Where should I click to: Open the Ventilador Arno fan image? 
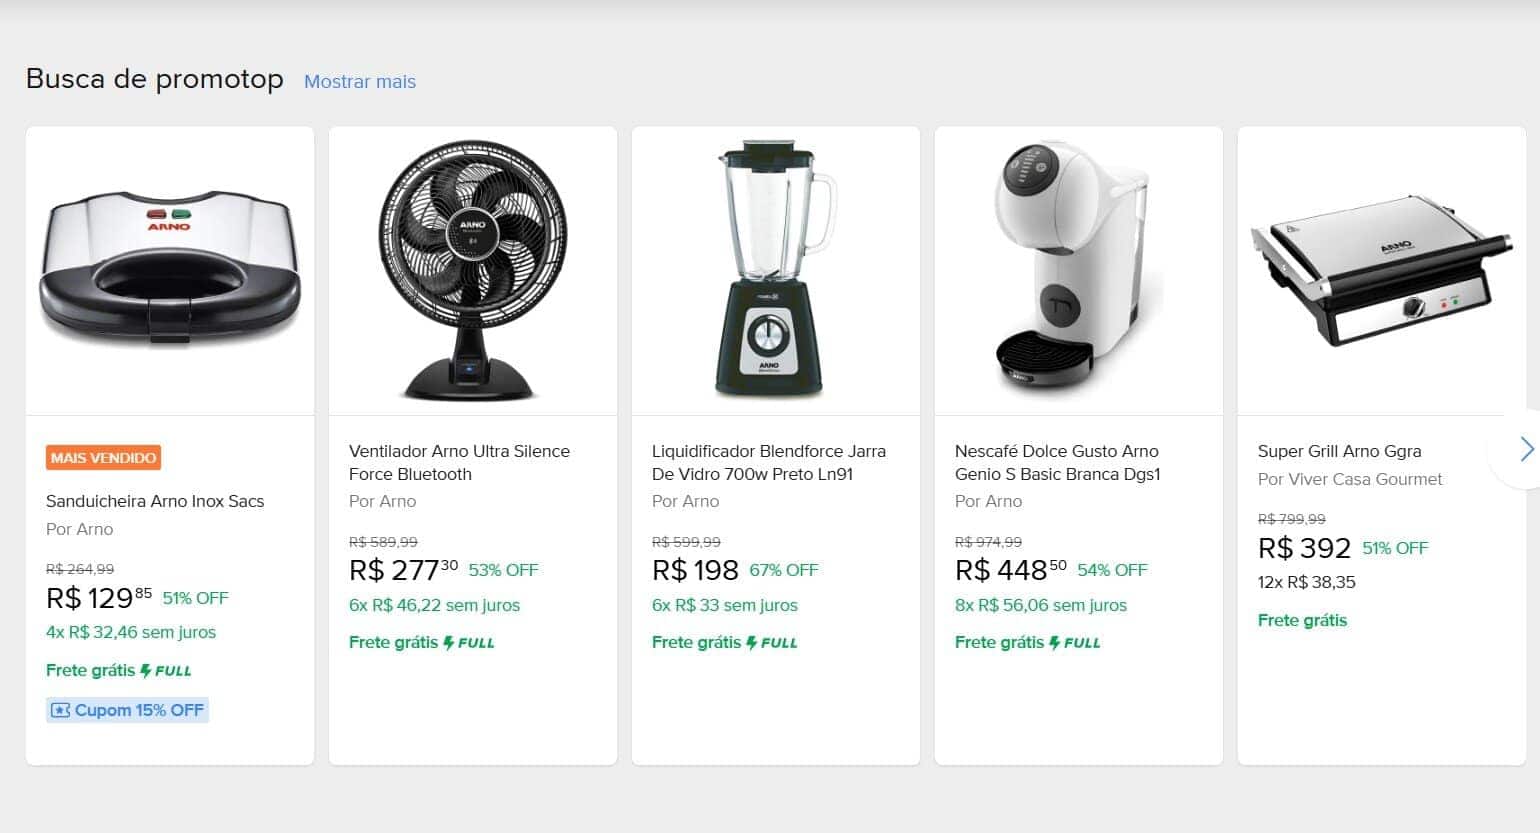[x=473, y=270]
